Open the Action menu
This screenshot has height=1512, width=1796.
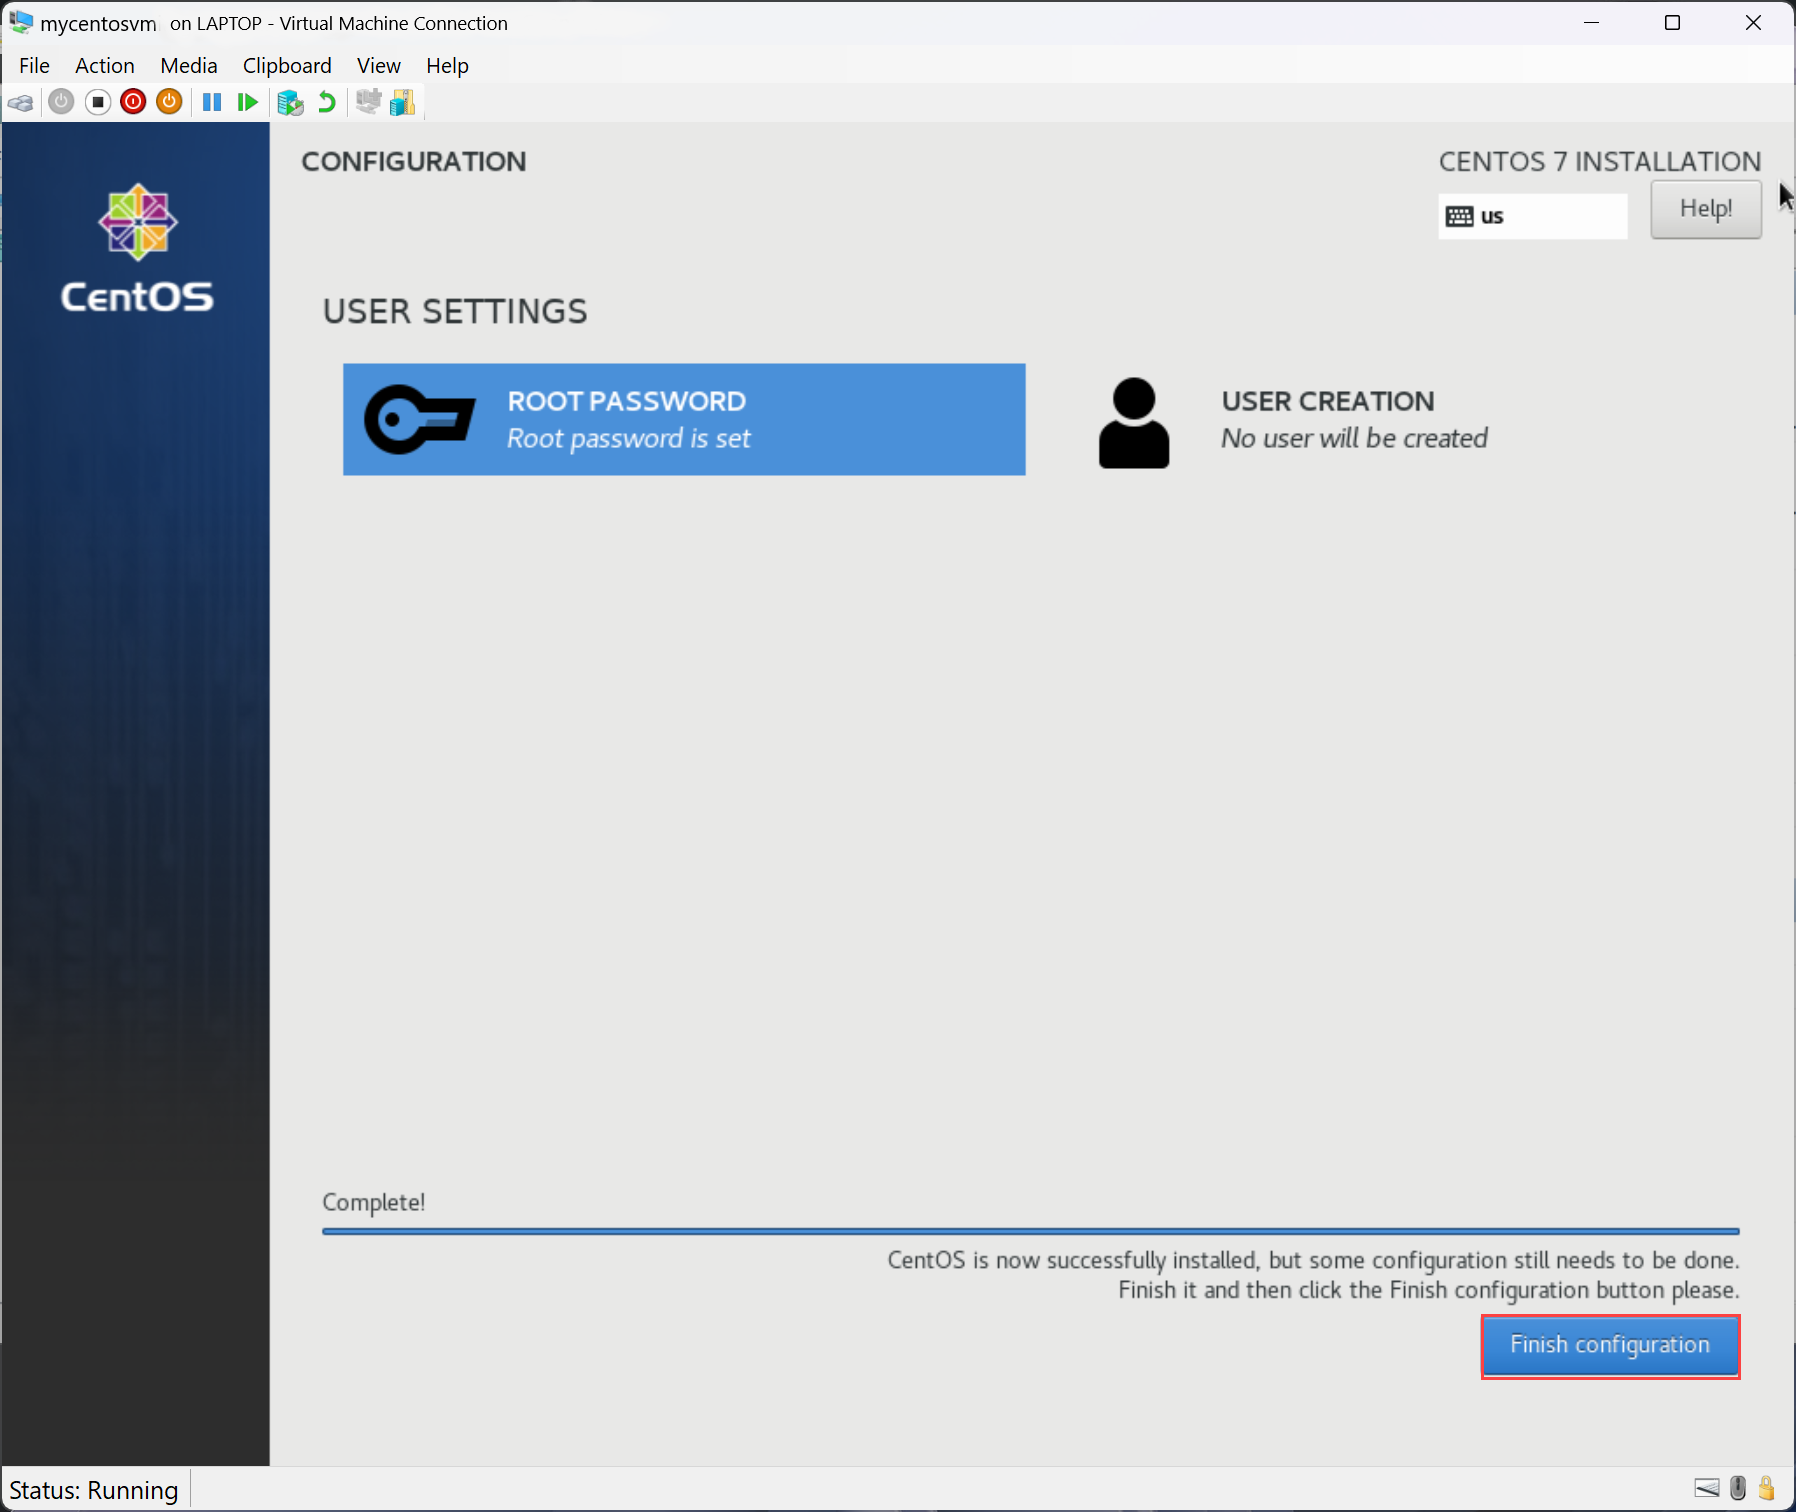point(104,65)
